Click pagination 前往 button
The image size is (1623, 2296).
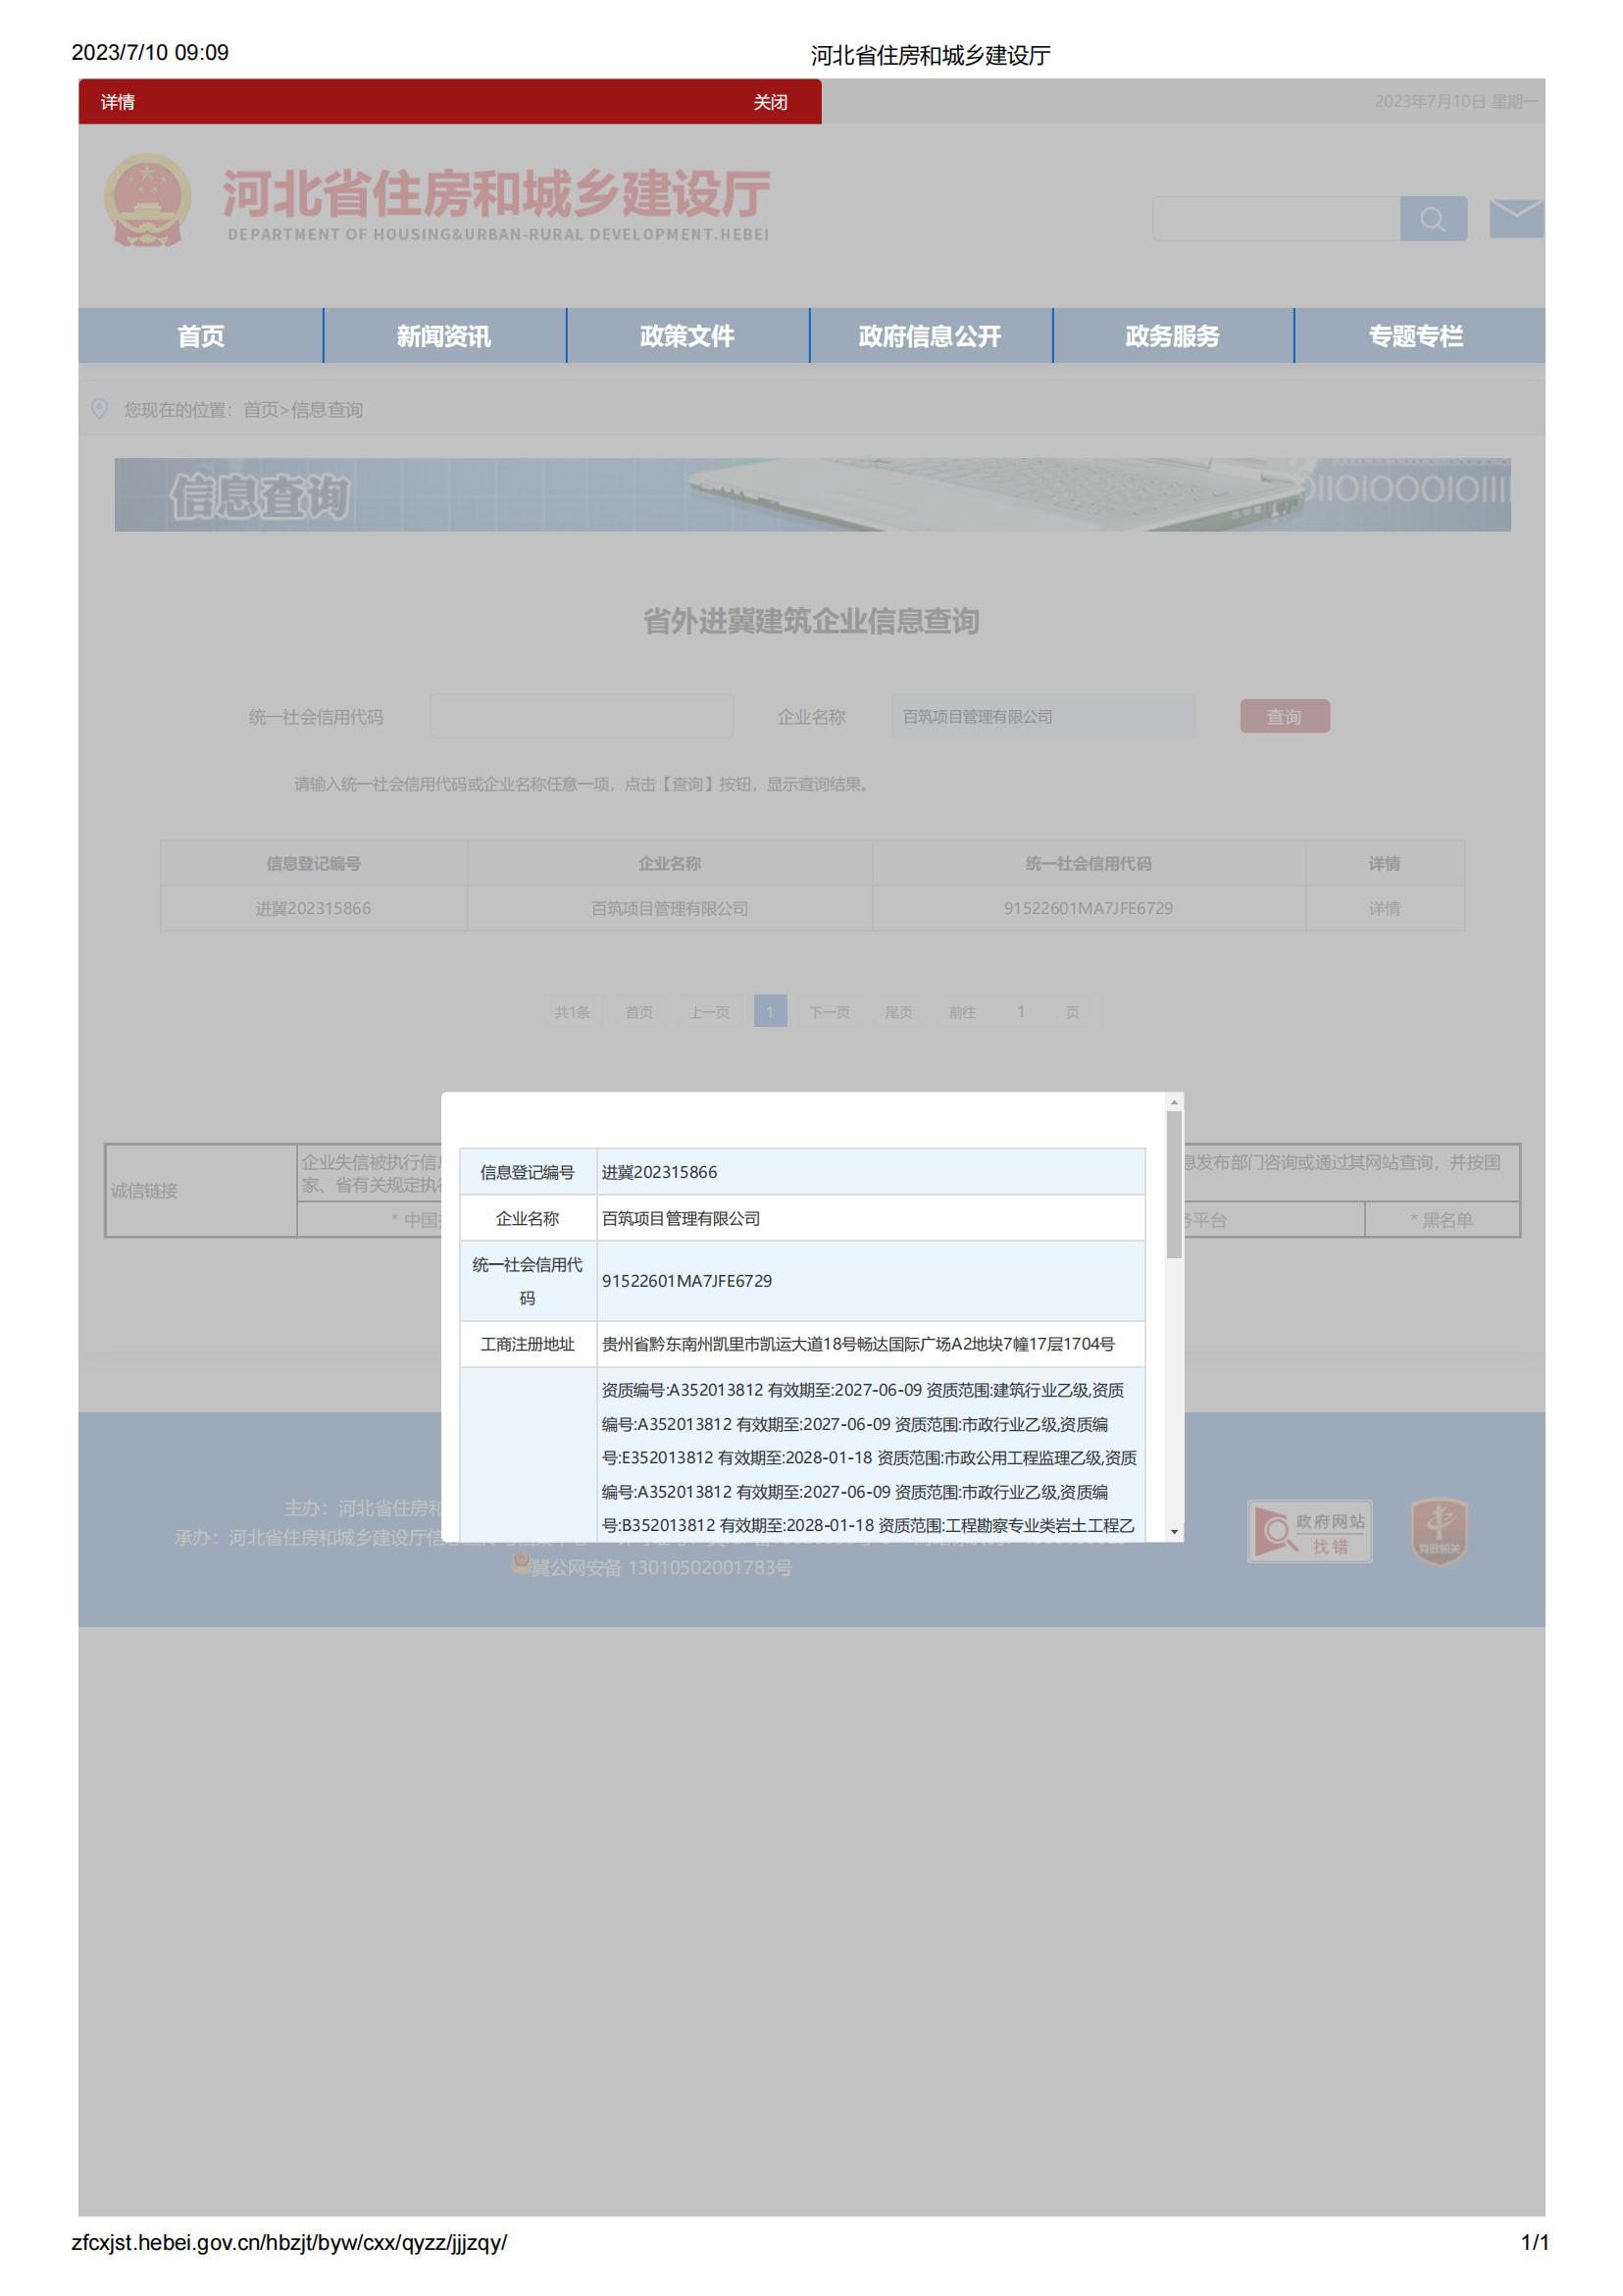pos(962,1012)
